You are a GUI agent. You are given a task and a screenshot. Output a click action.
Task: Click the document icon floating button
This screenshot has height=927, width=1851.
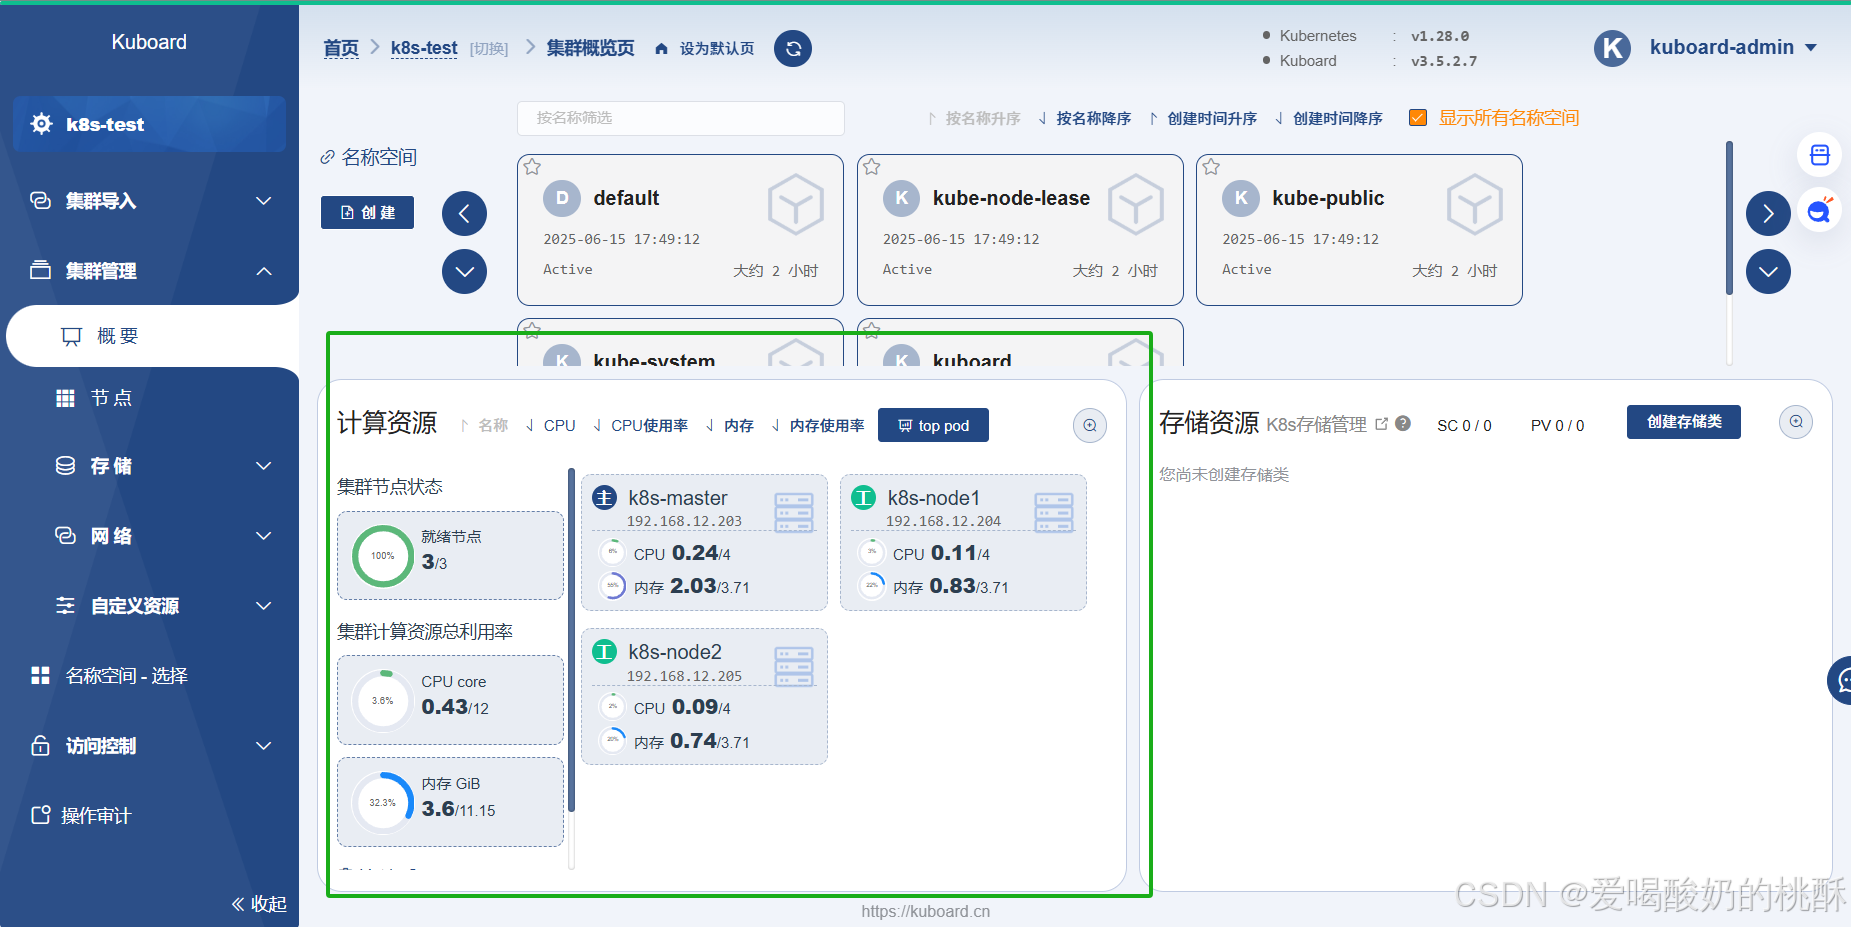point(1819,155)
